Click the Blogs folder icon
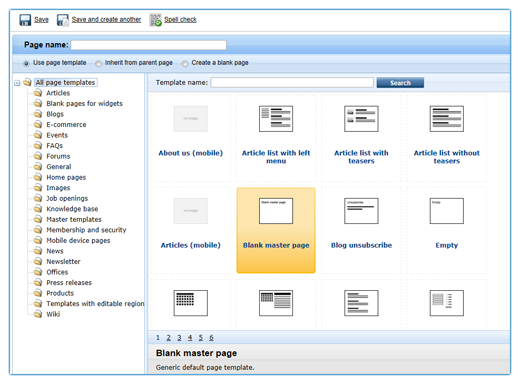This screenshot has height=384, width=520. [38, 114]
